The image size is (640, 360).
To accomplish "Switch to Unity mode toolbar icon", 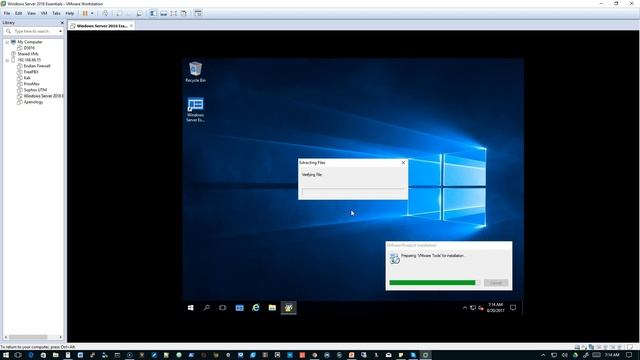I will coord(184,13).
